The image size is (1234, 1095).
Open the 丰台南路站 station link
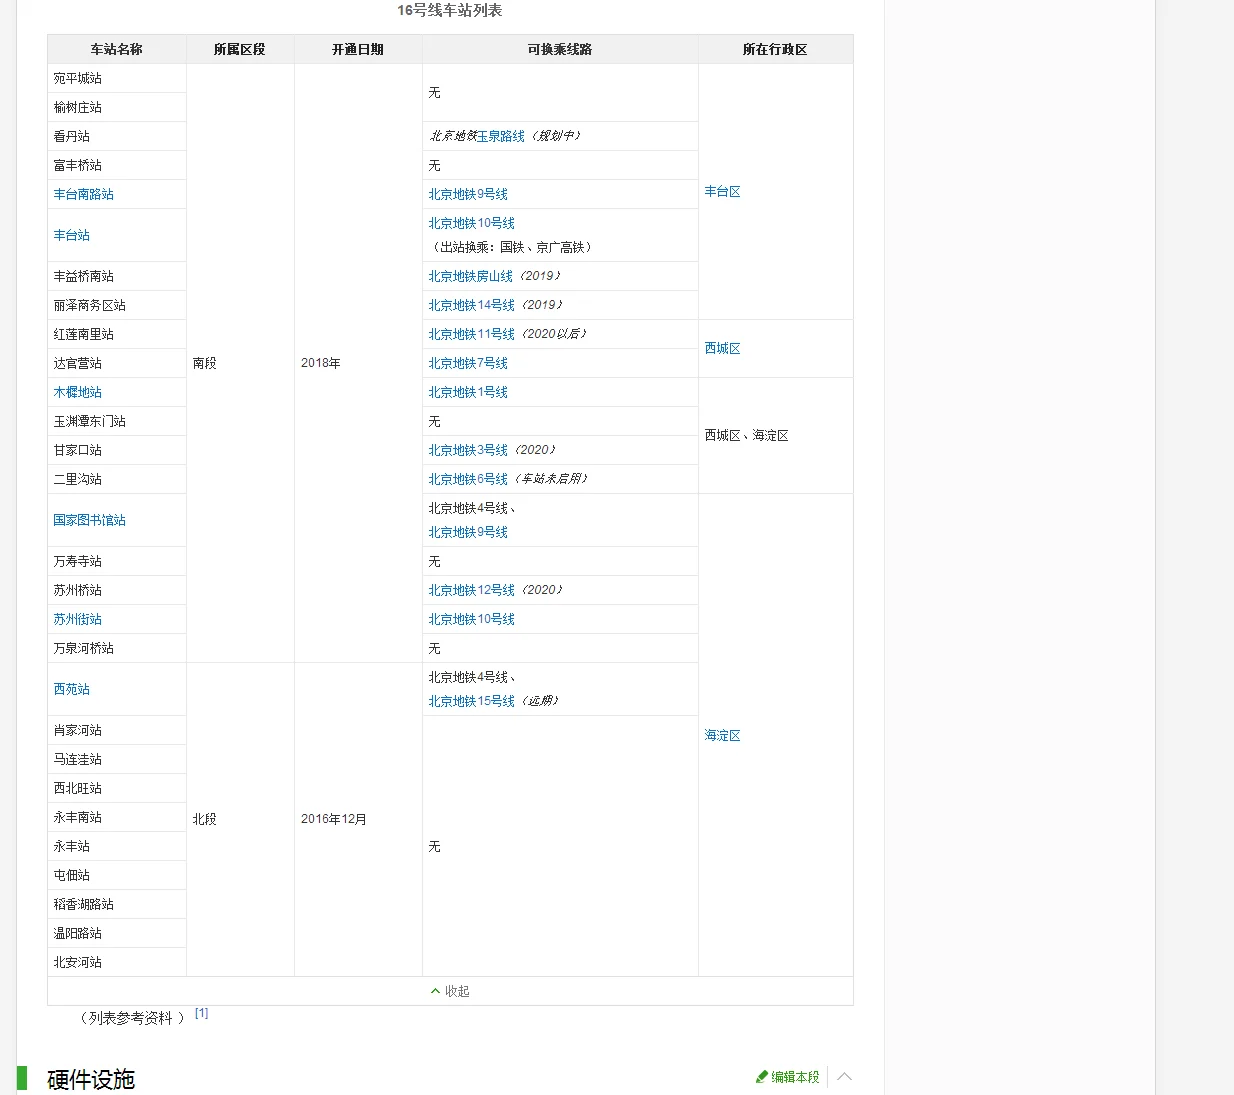[x=81, y=194]
